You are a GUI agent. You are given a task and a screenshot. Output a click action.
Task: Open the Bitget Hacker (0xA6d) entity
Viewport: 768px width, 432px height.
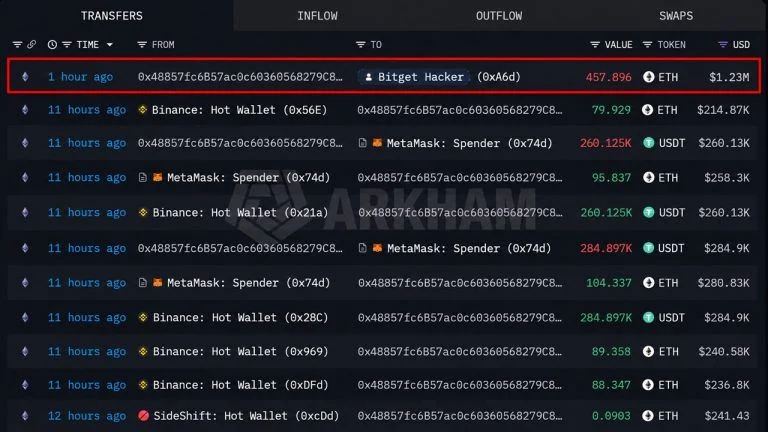(x=439, y=77)
